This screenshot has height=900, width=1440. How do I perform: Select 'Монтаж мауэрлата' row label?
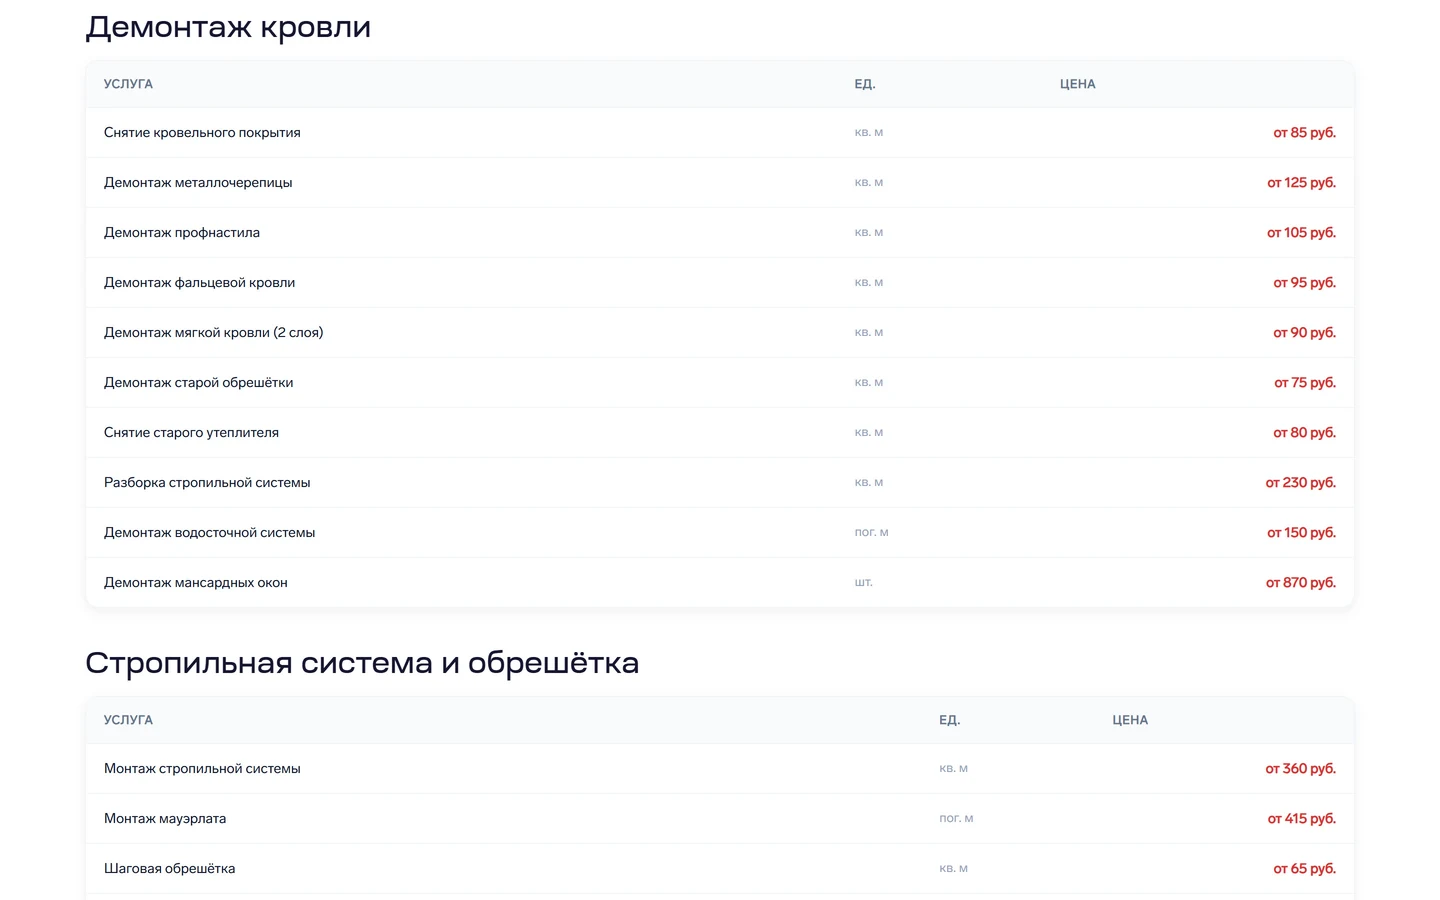tap(165, 818)
